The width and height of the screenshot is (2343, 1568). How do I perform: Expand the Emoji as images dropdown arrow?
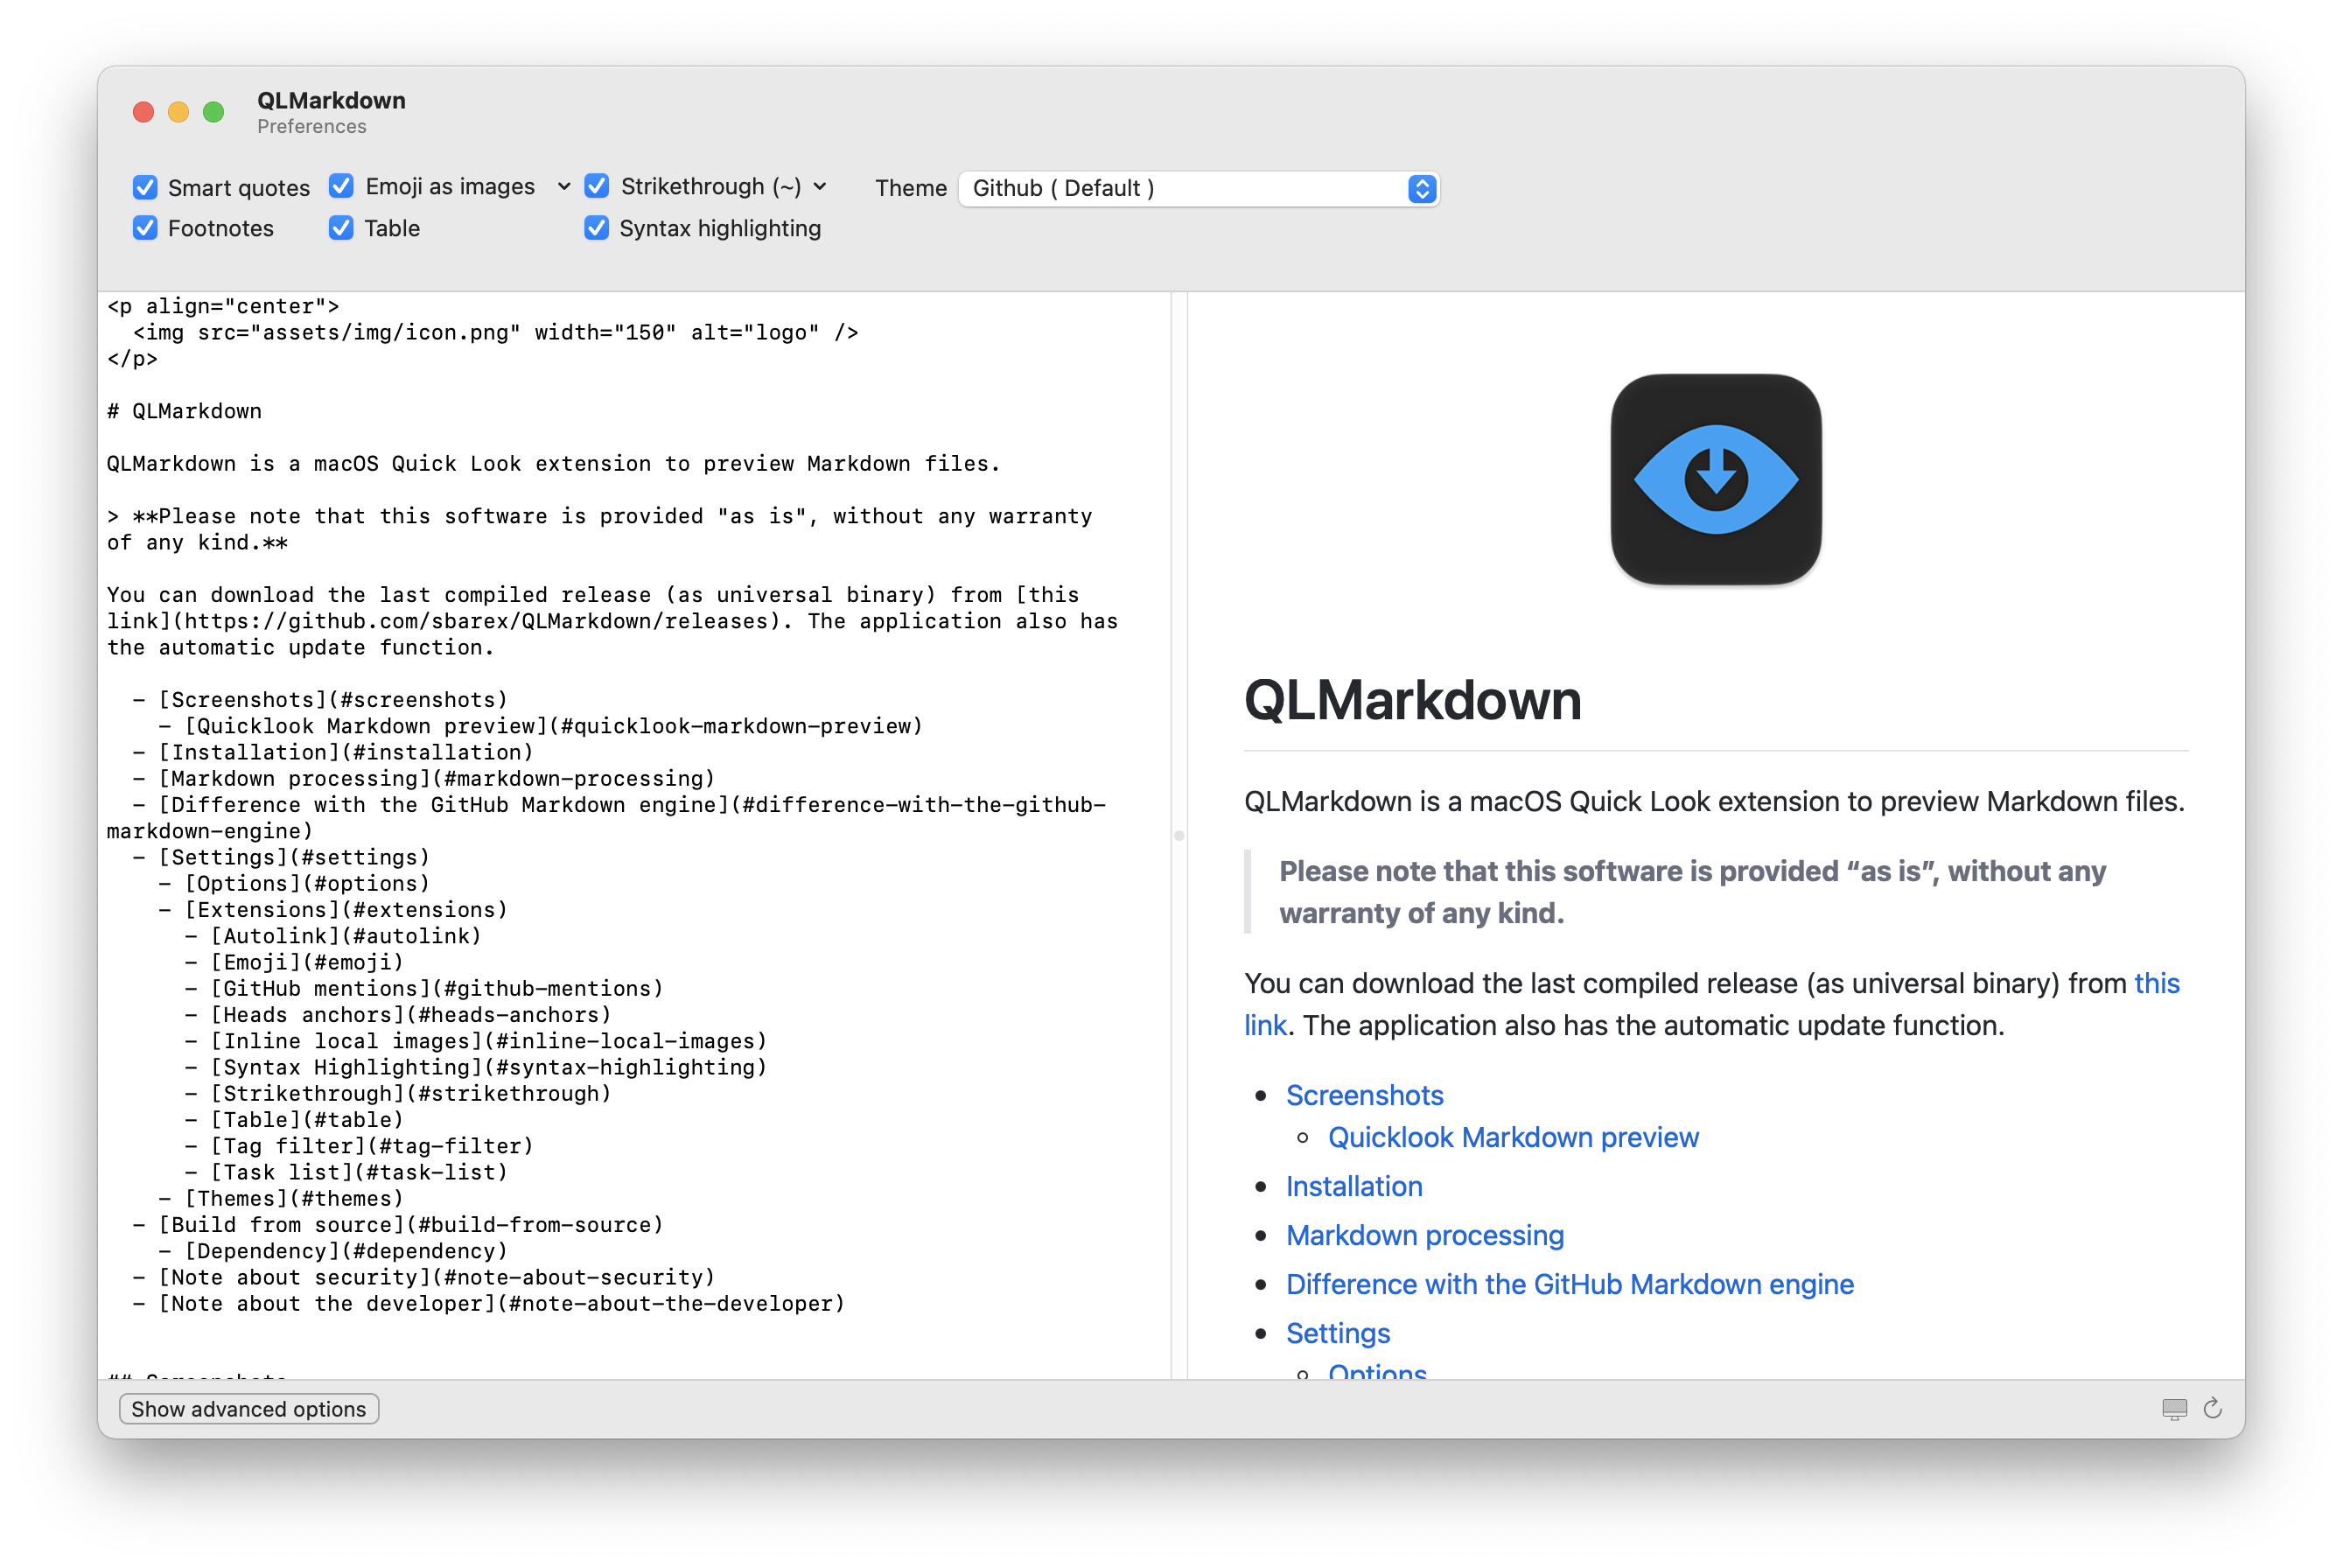563,187
